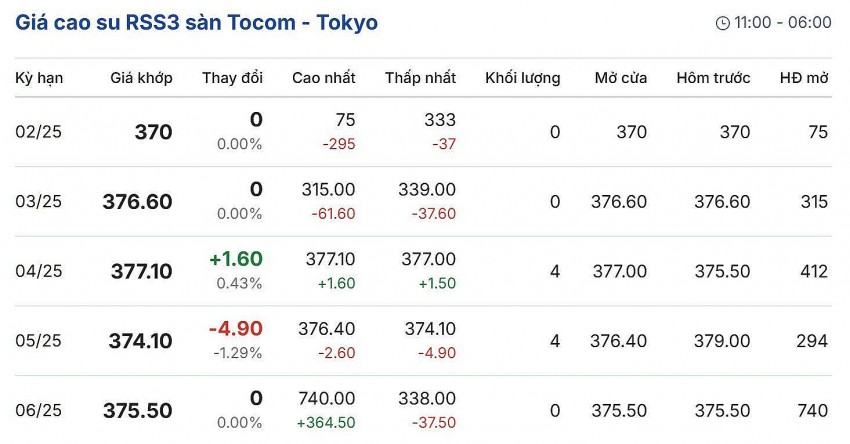Select the Khối lượng column header
This screenshot has height=444, width=850.
pos(522,78)
